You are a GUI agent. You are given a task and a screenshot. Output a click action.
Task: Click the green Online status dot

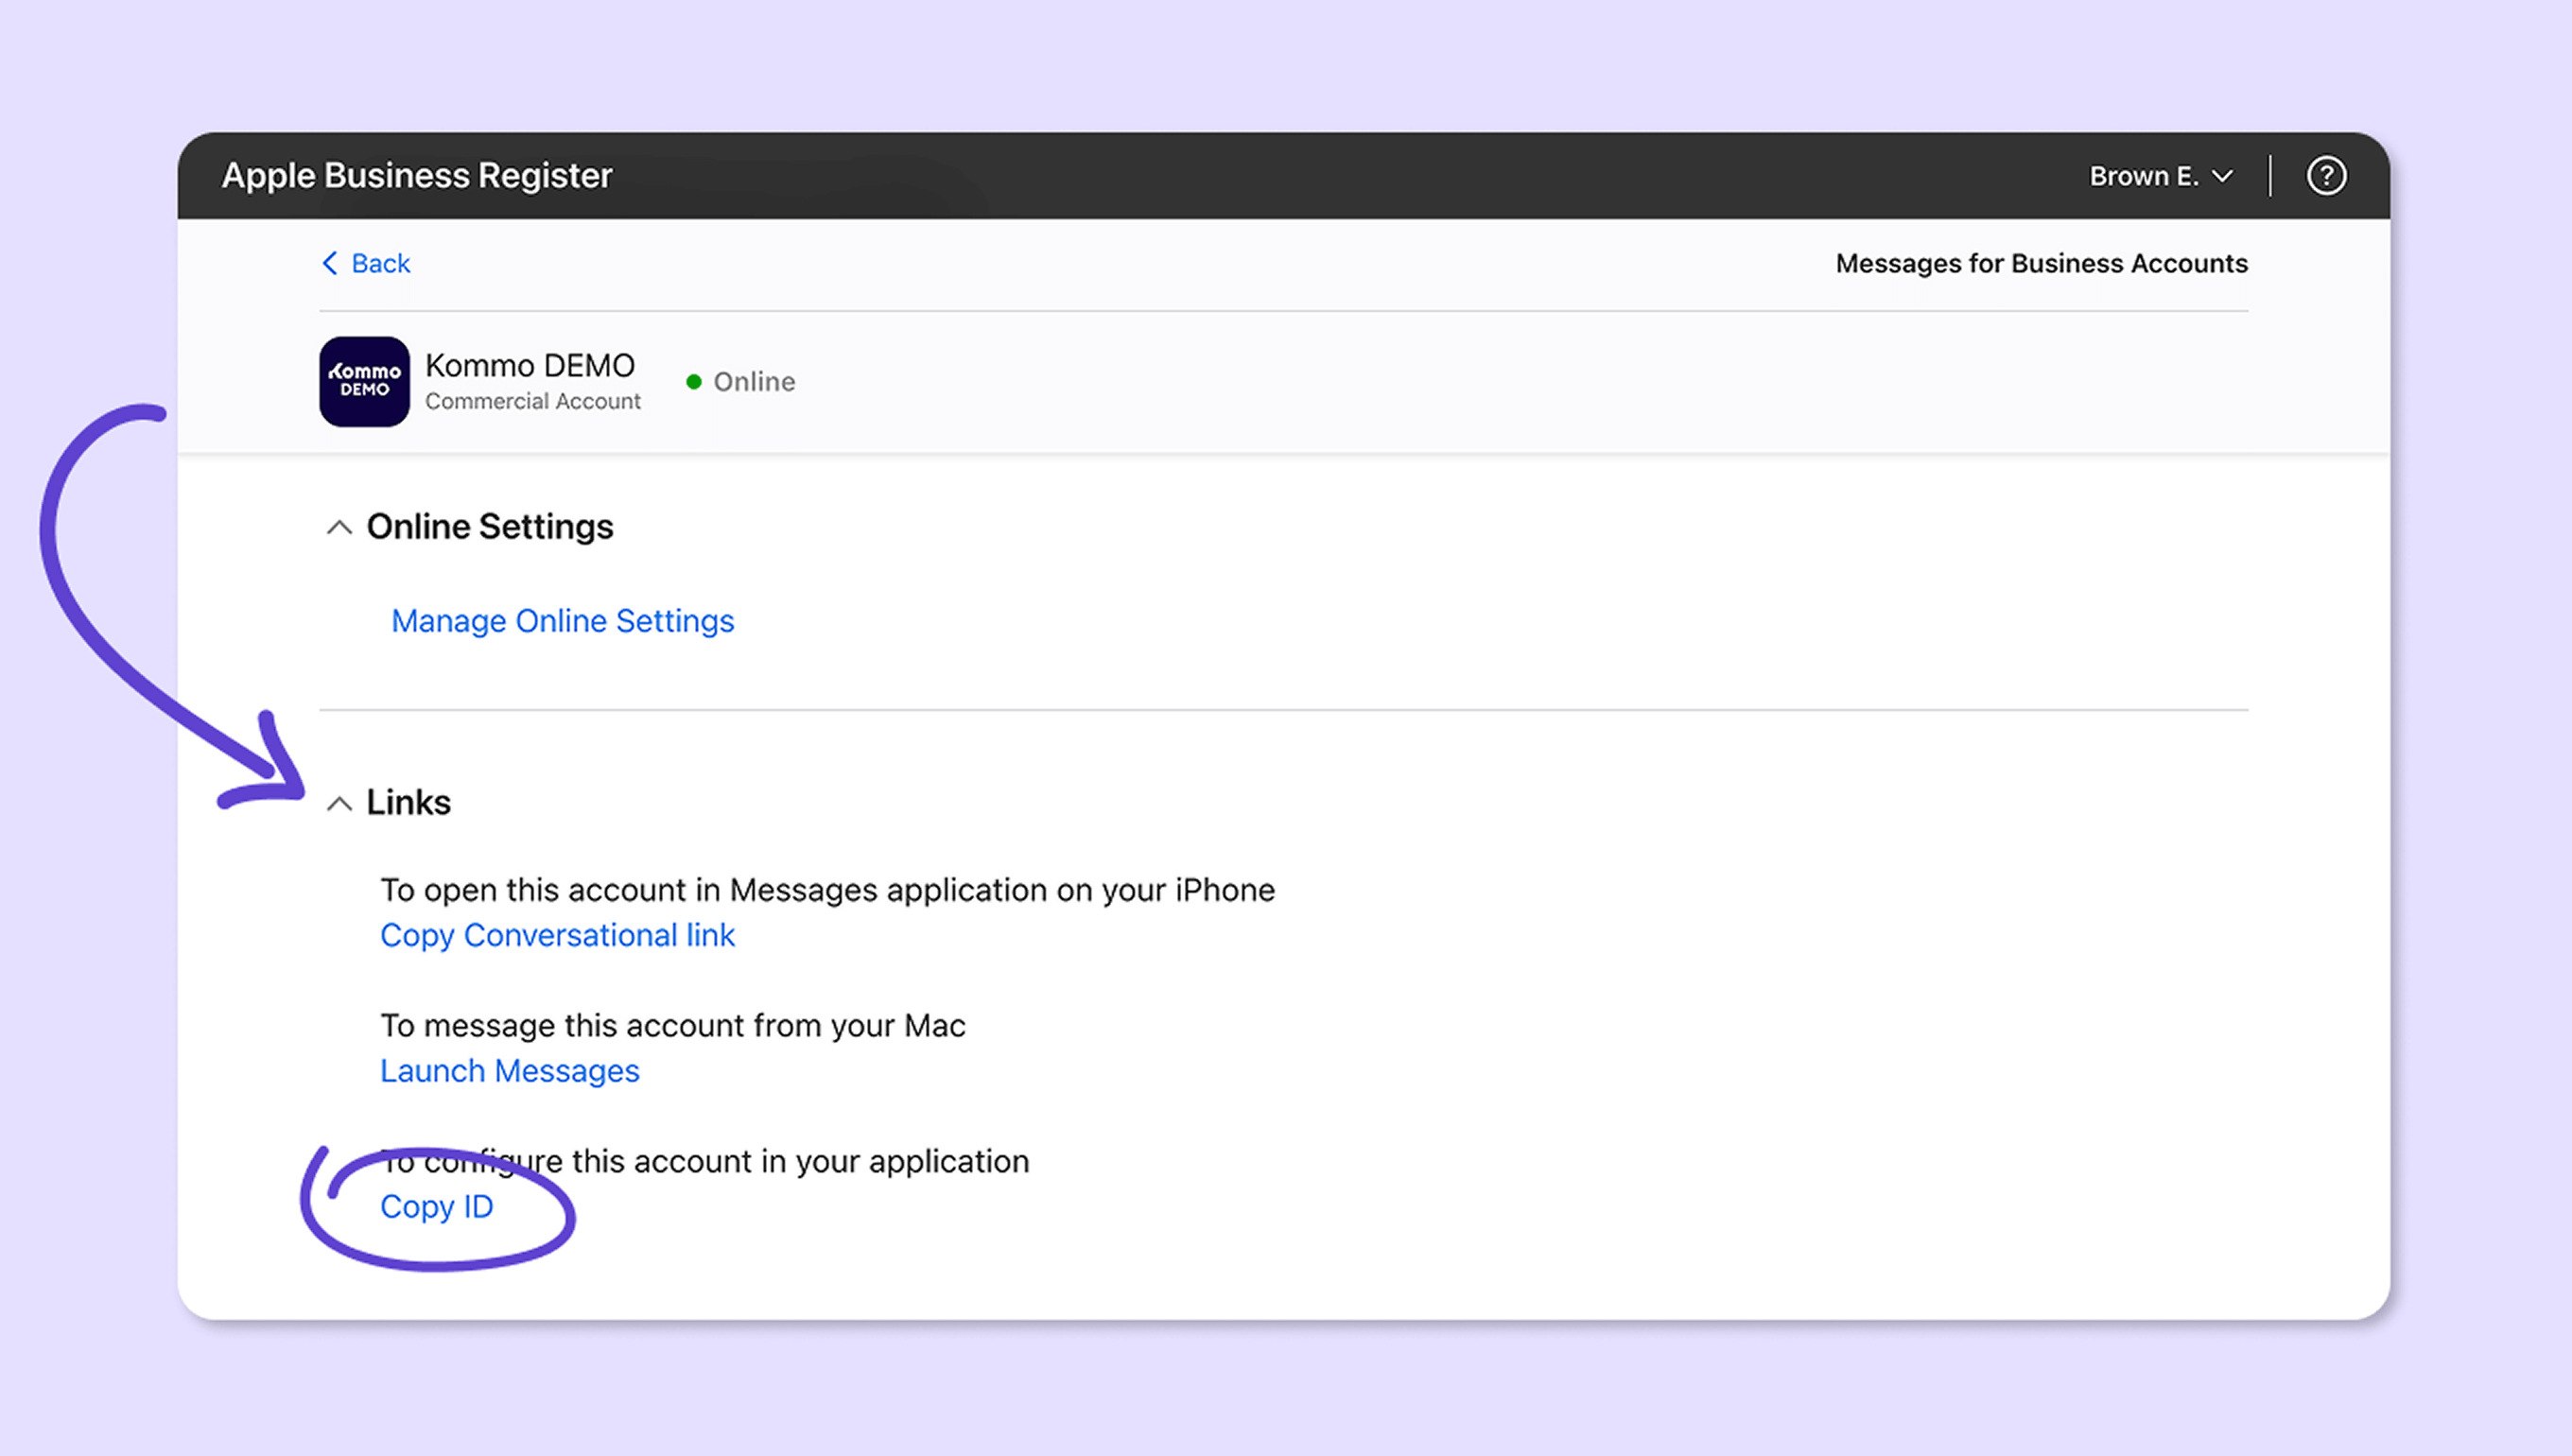[x=694, y=382]
